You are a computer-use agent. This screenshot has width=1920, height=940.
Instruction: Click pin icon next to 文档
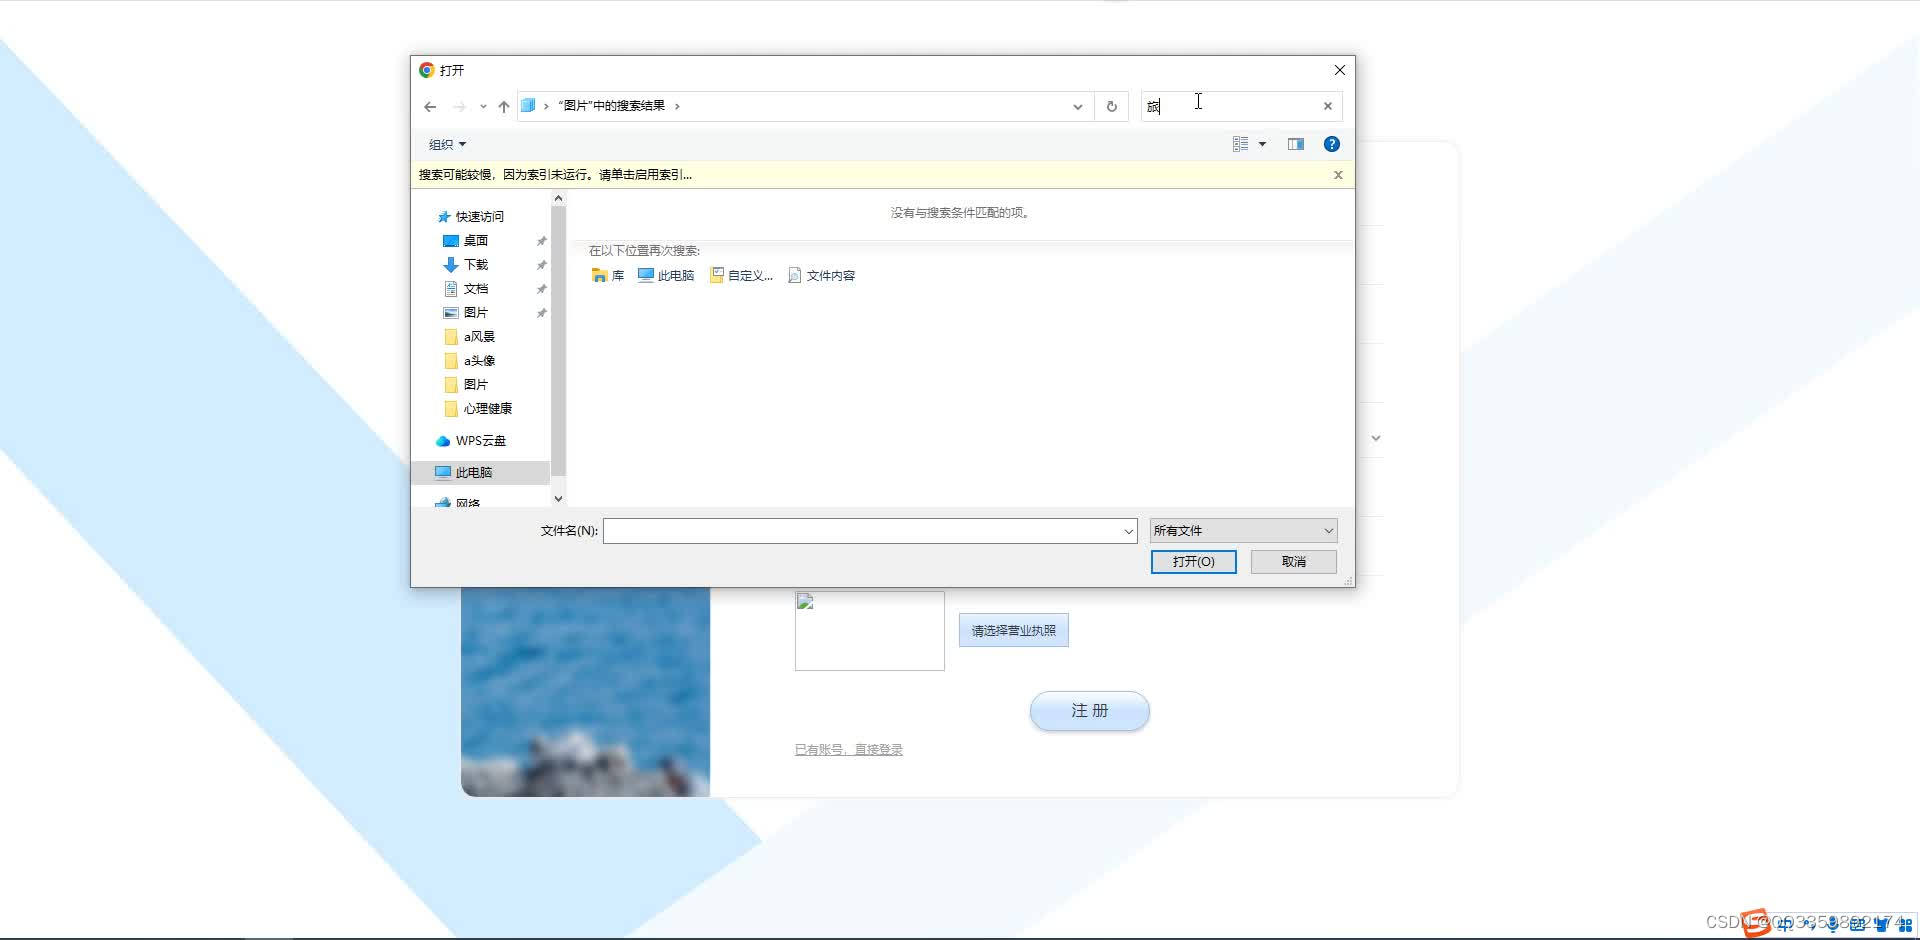click(541, 289)
